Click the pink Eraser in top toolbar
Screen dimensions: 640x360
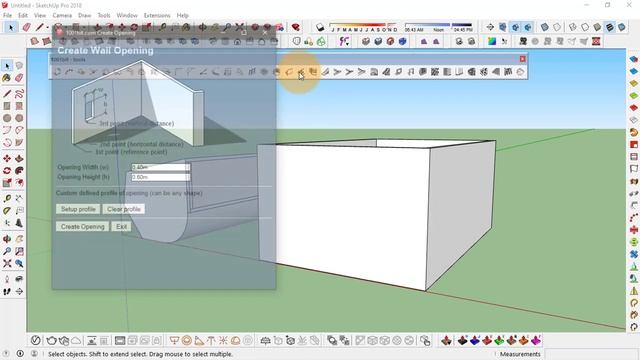coord(27,27)
